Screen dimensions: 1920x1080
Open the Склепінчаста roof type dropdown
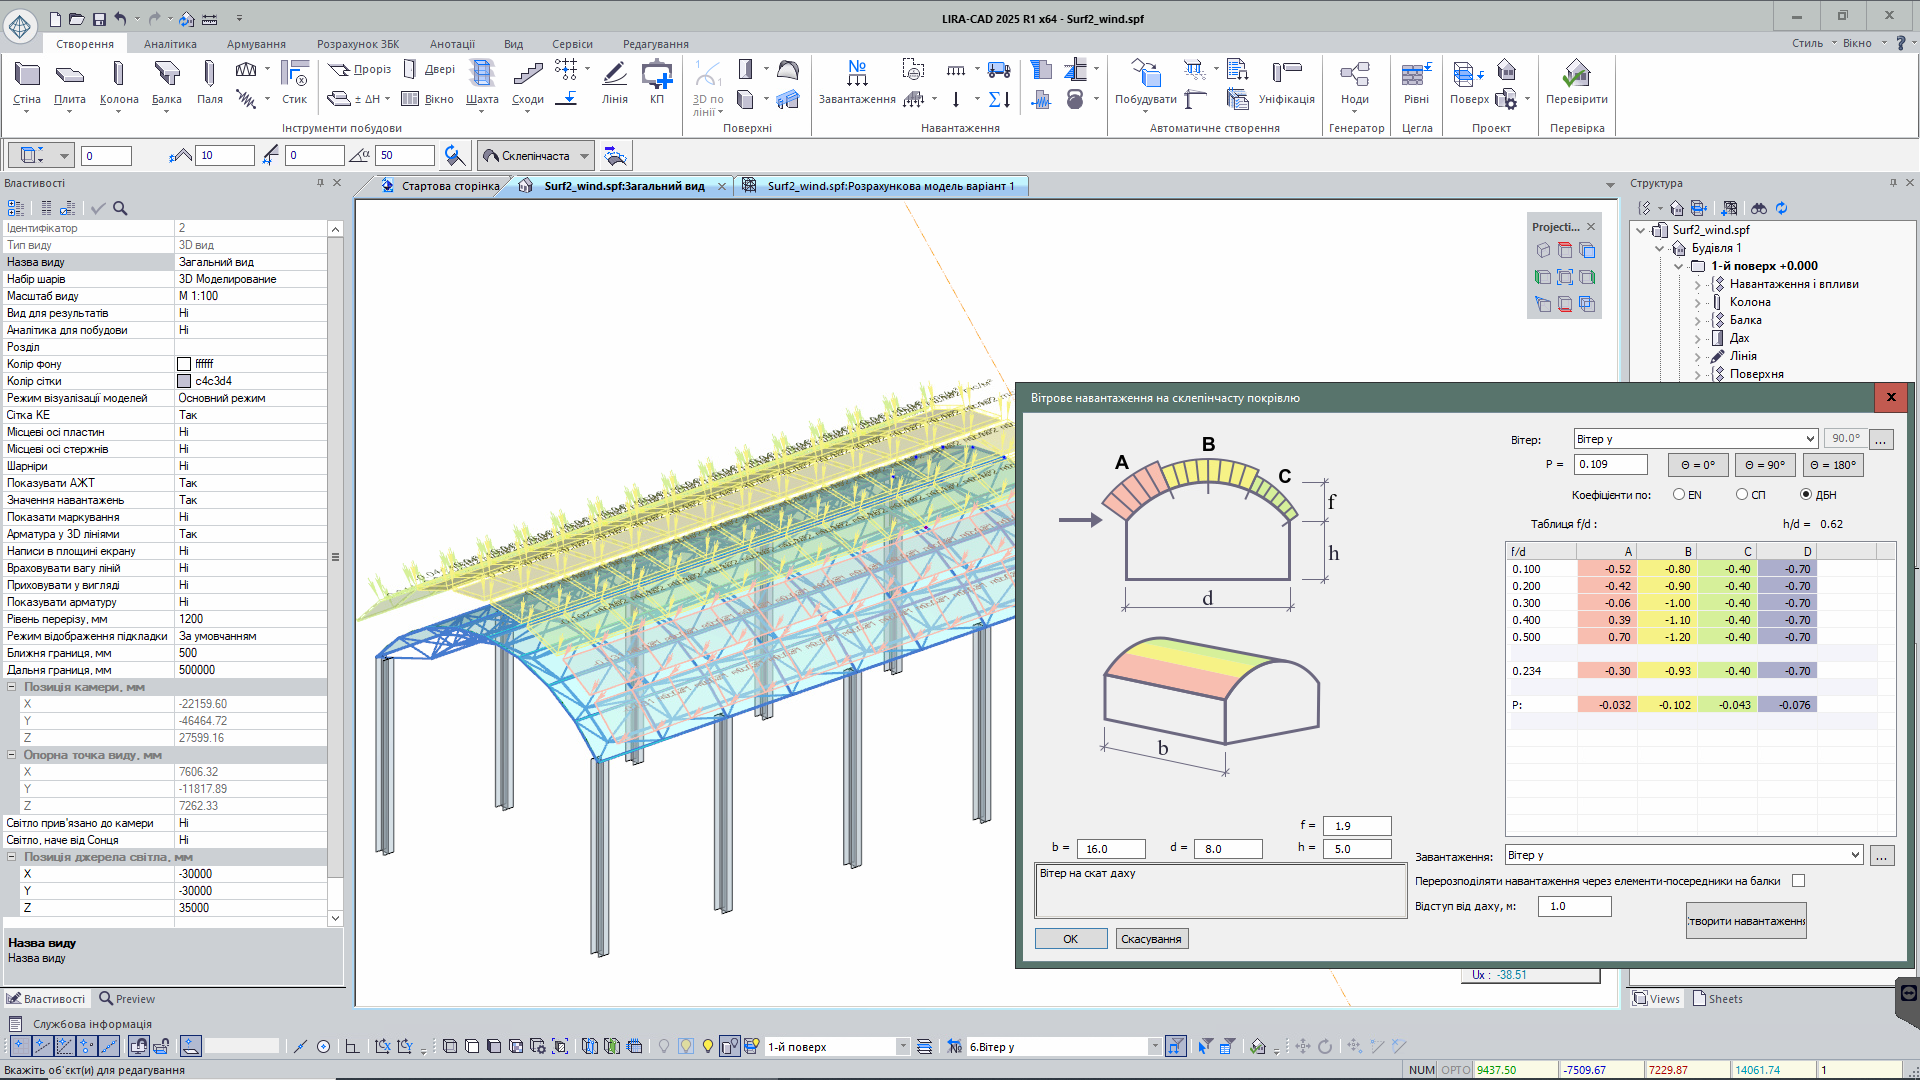click(584, 156)
